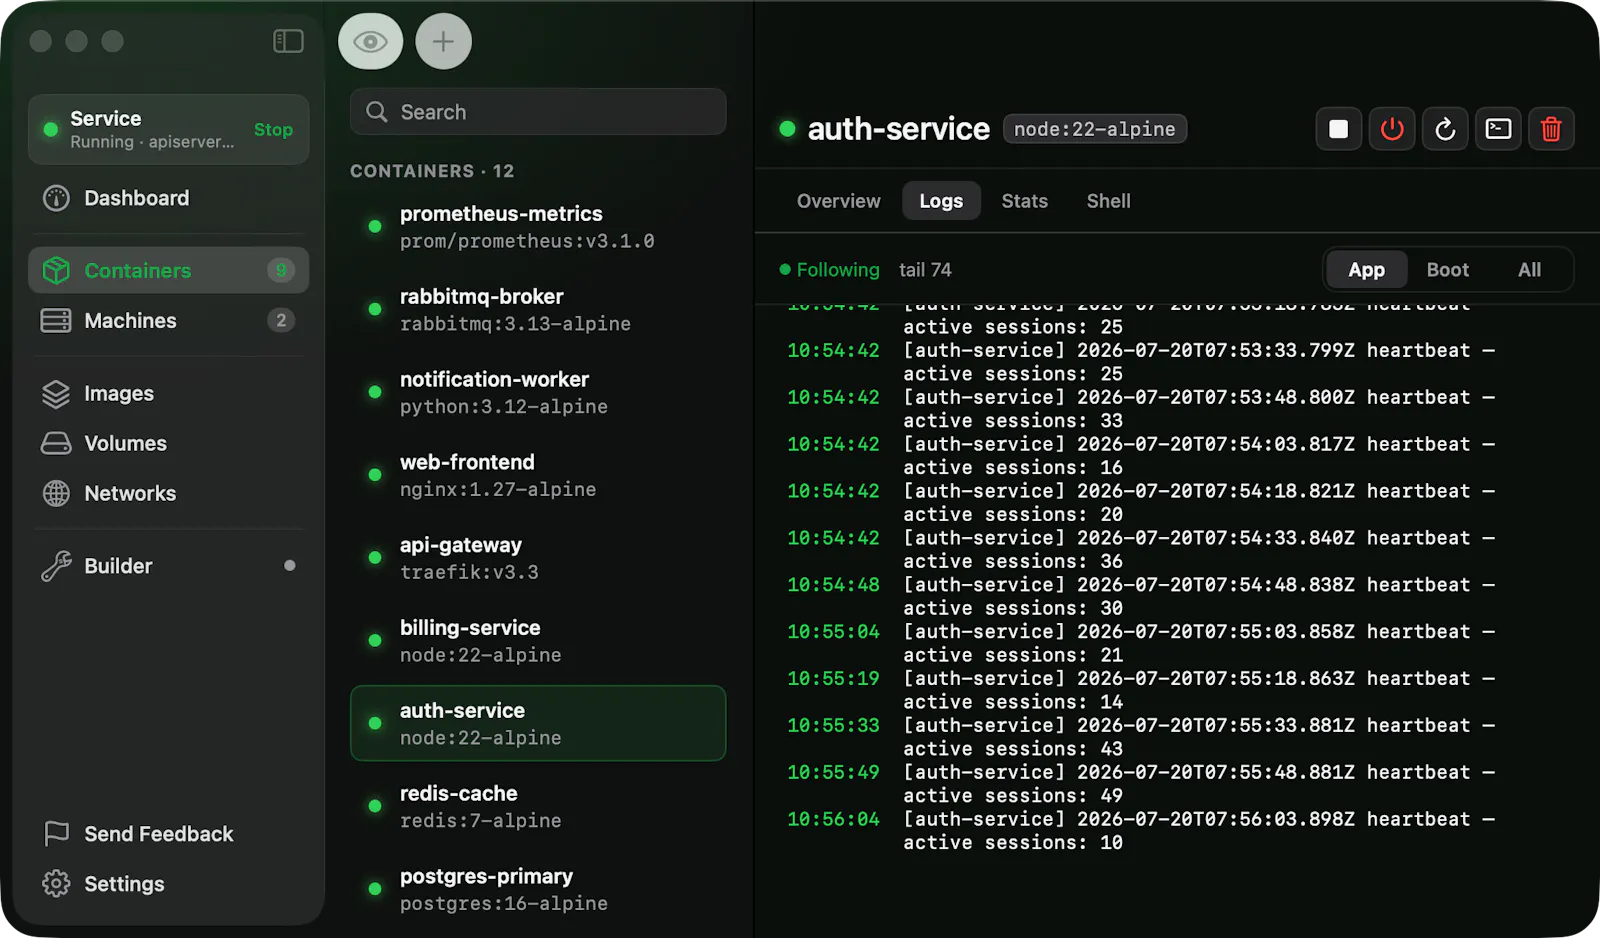1600x938 pixels.
Task: Select the App log filter
Action: (x=1366, y=270)
